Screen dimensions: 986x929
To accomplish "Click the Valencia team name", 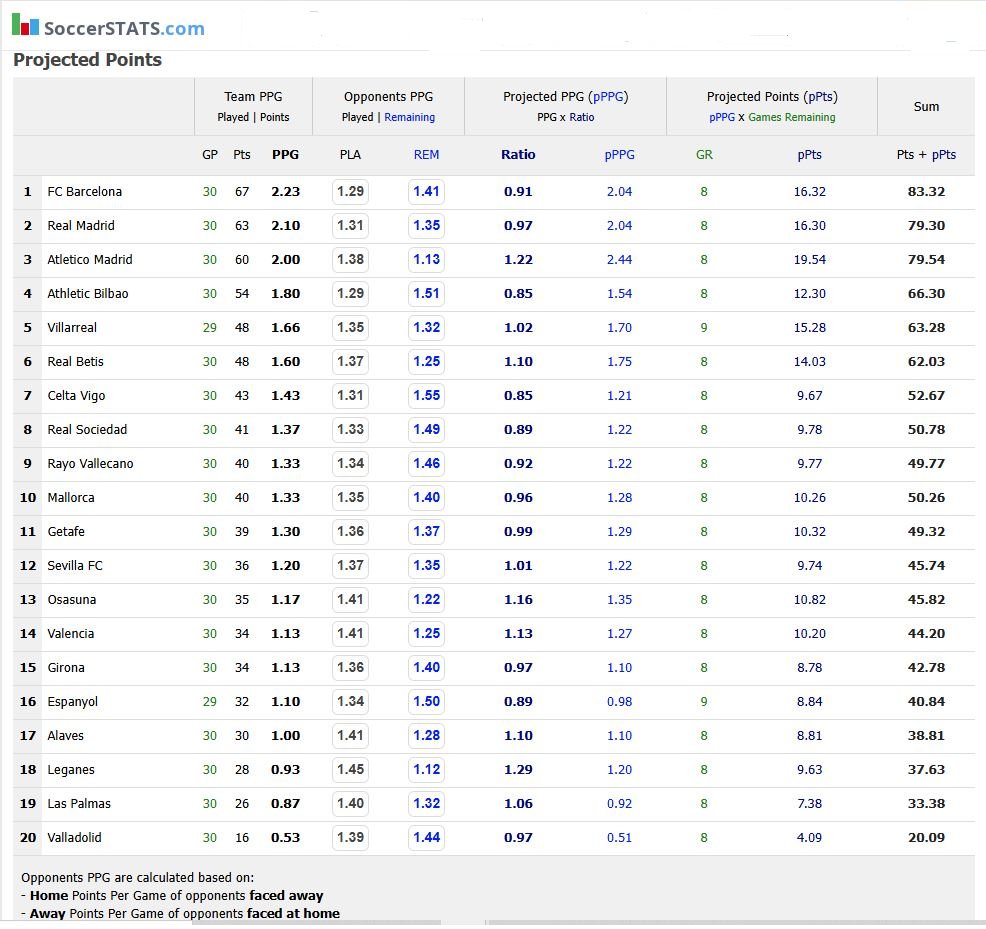I will coord(70,633).
